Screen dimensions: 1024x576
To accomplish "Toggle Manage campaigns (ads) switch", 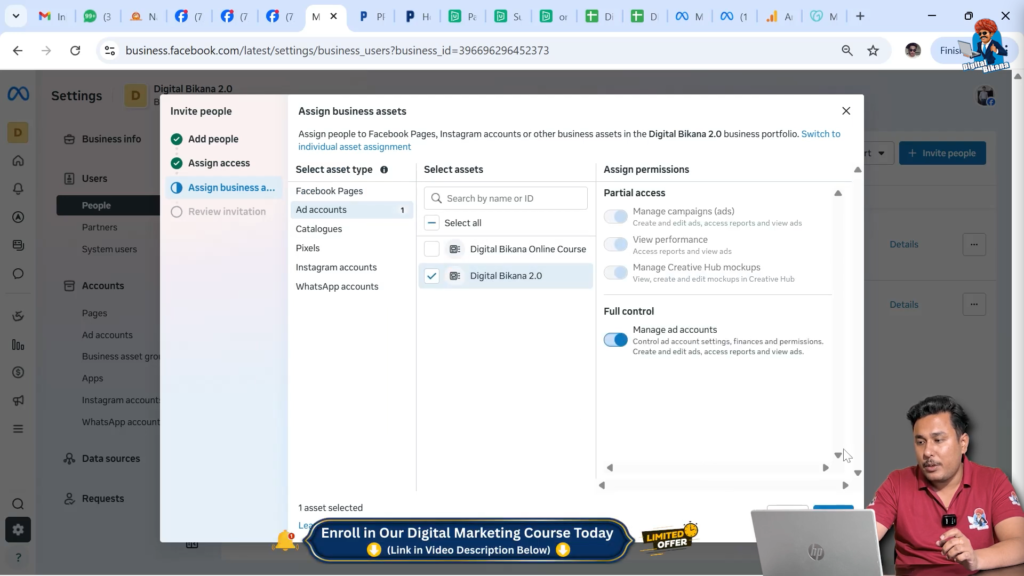I will 615,216.
